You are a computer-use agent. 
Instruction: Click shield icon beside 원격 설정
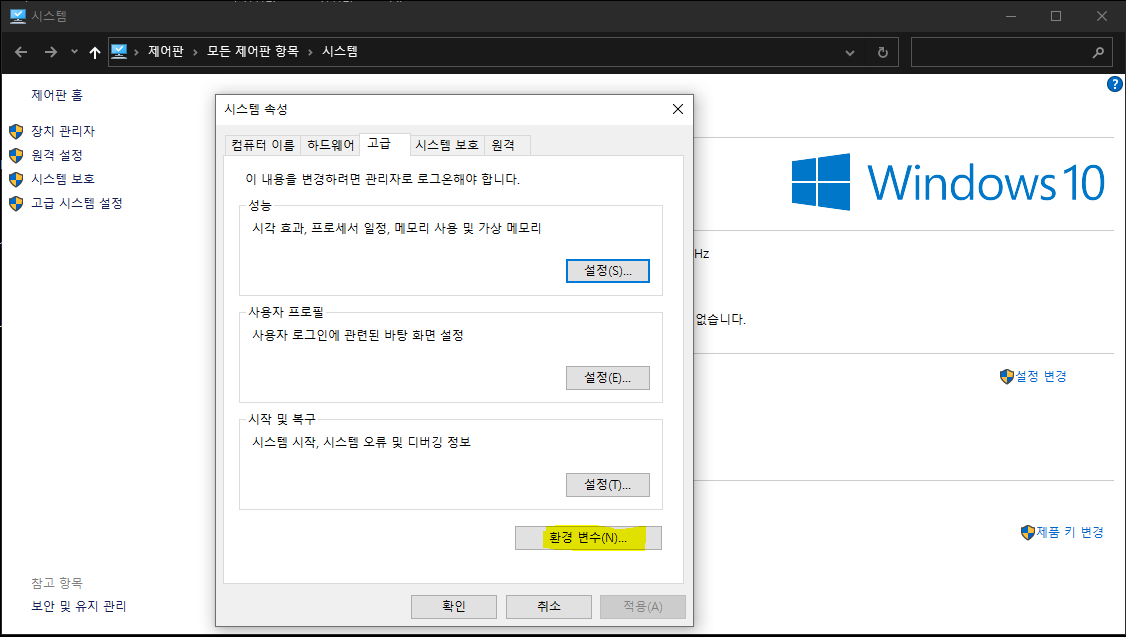coord(16,155)
